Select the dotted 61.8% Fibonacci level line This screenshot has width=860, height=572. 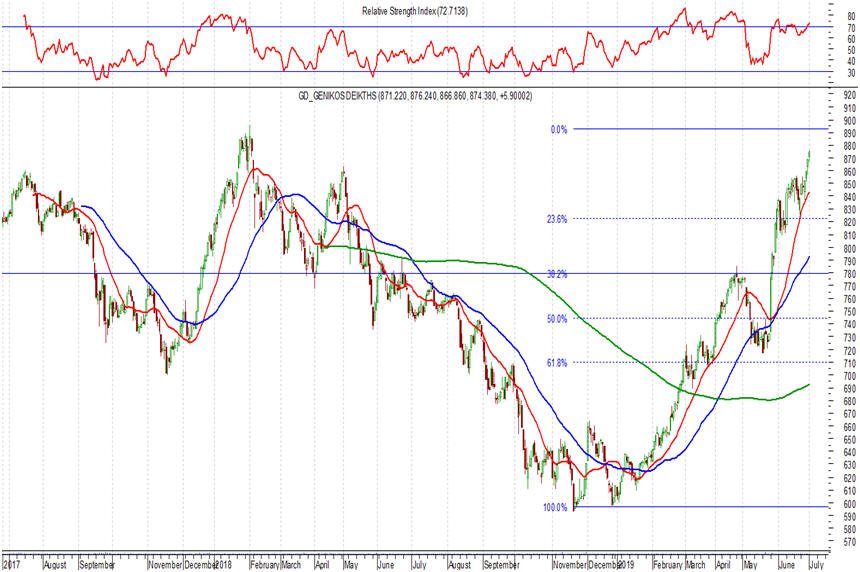(700, 362)
